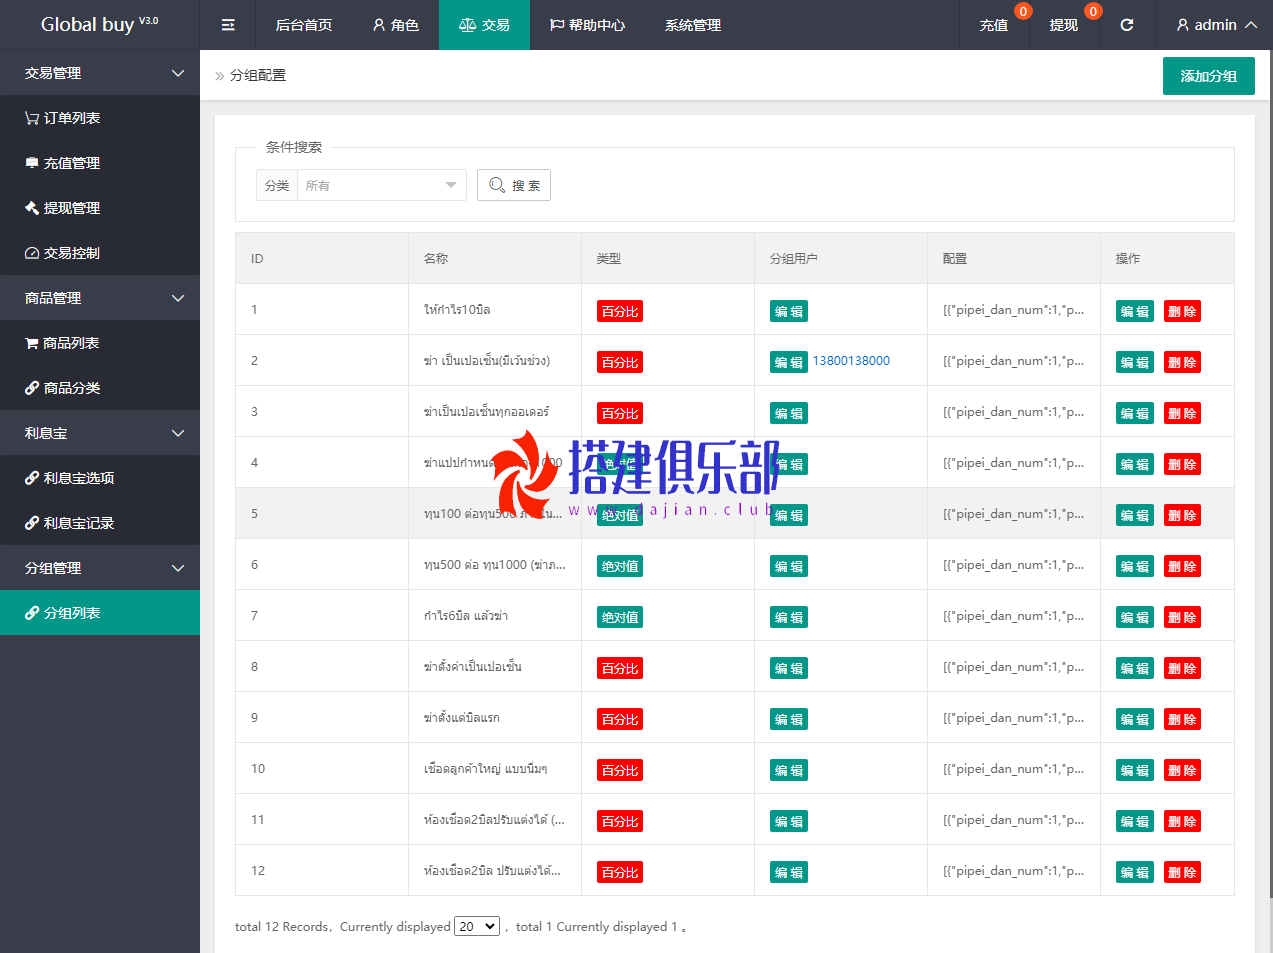Click the 搜索 search button
This screenshot has width=1273, height=953.
(514, 185)
